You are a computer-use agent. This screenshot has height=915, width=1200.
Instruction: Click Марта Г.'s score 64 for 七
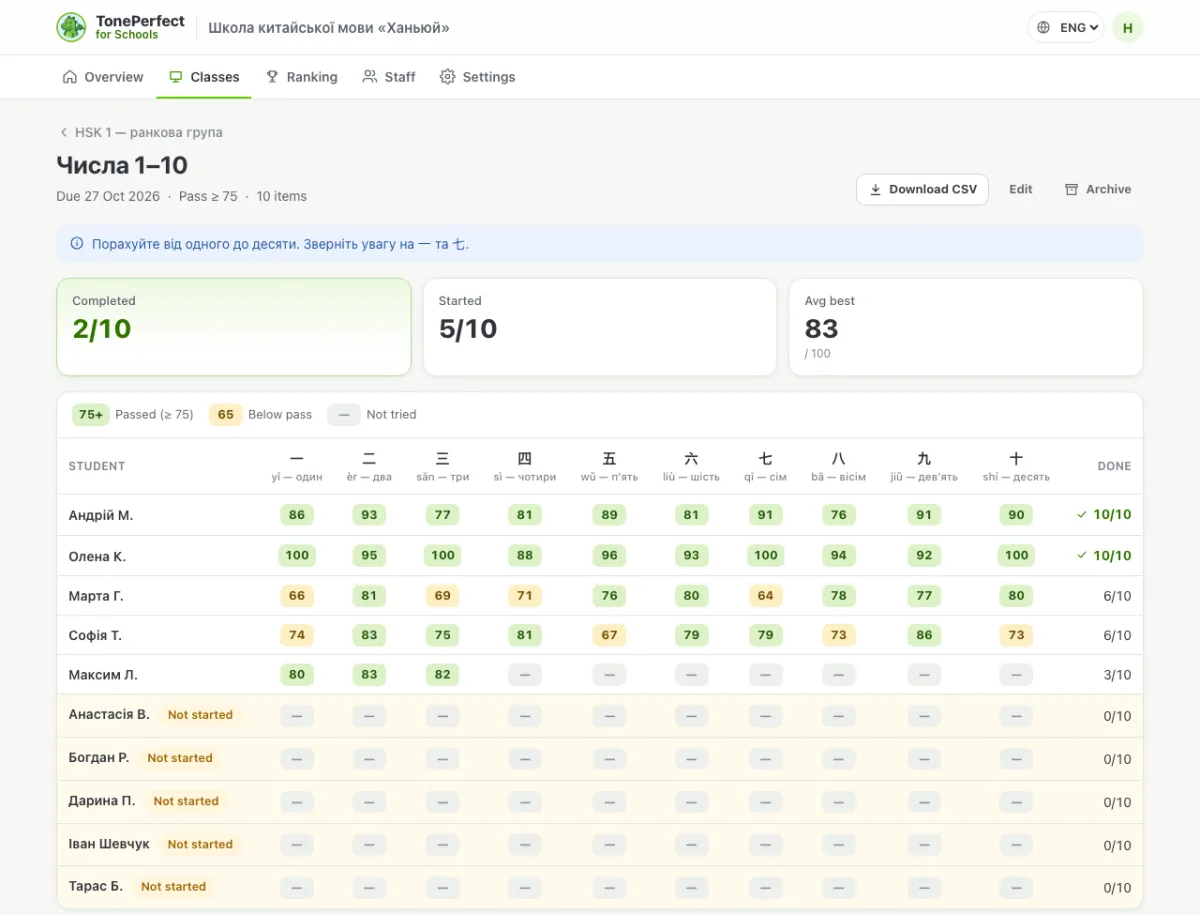pyautogui.click(x=765, y=596)
